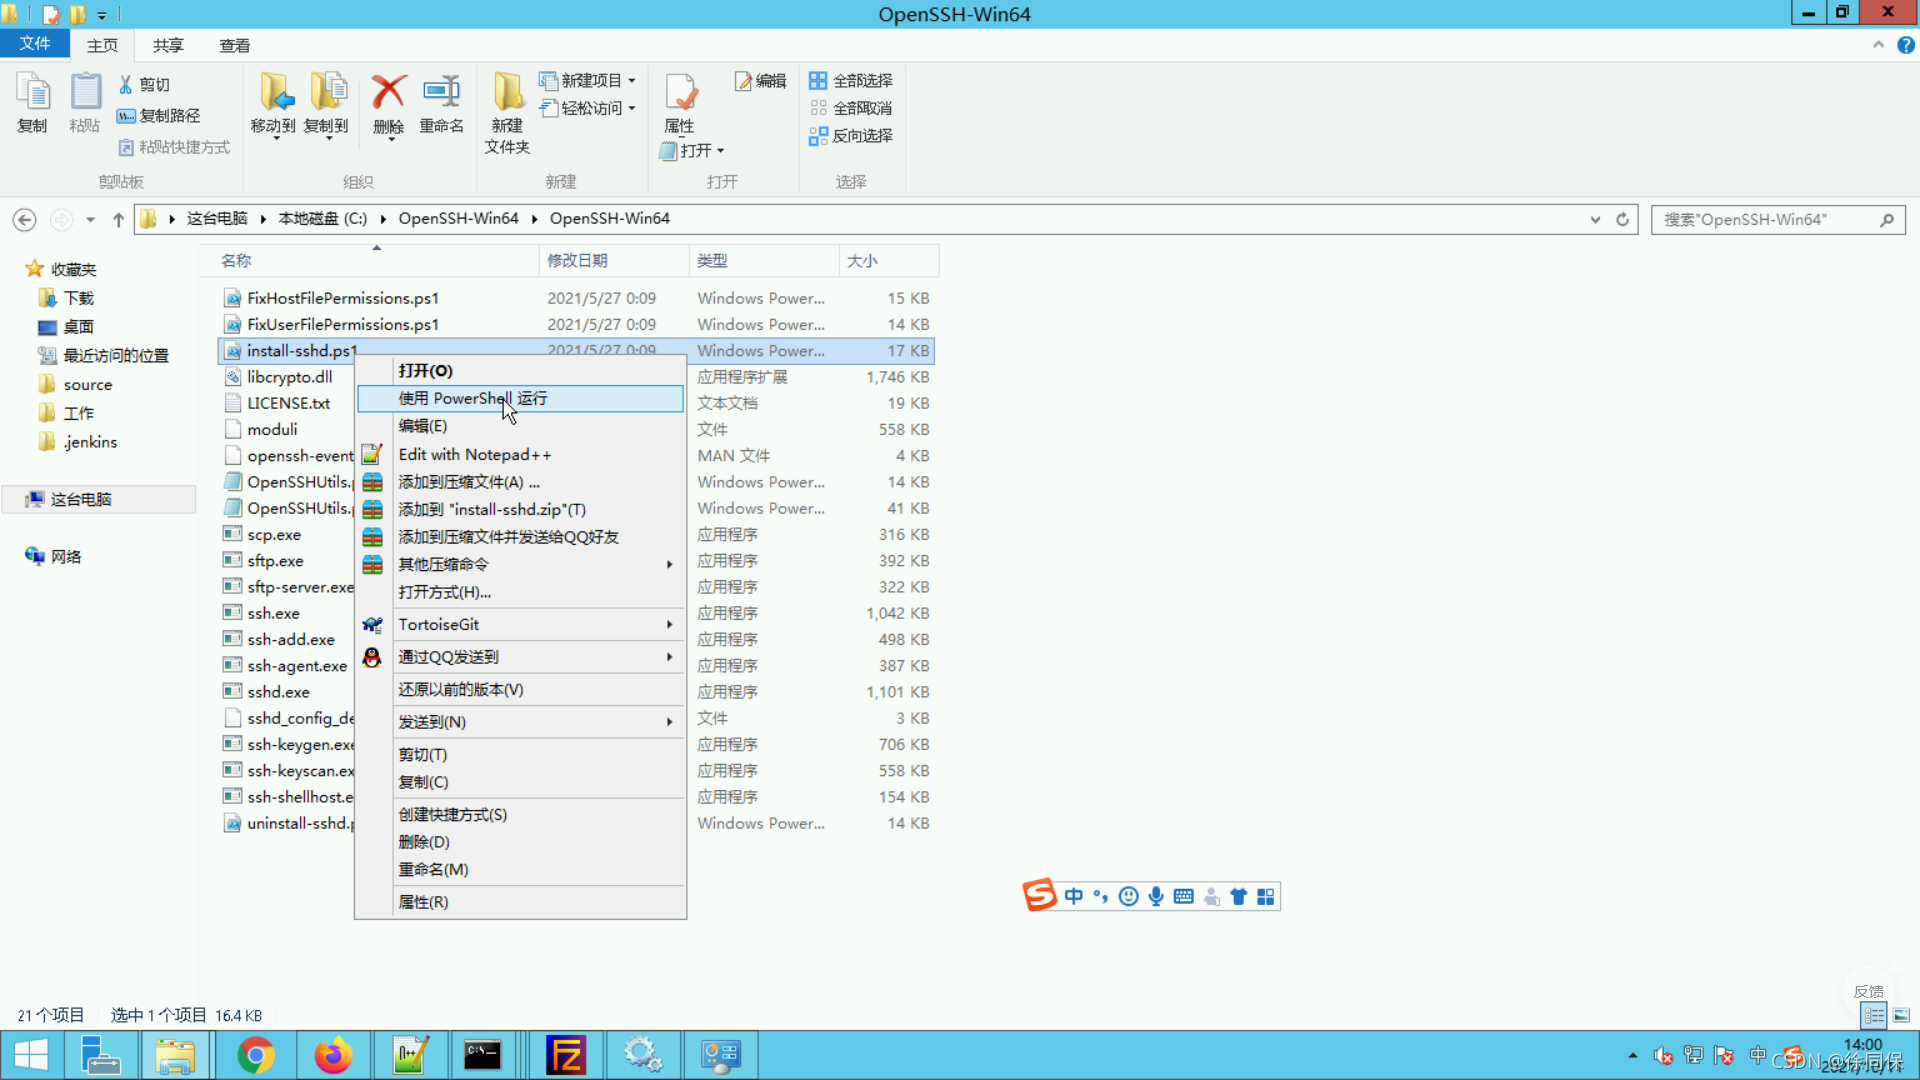This screenshot has height=1080, width=1920.
Task: Click the refresh button beside the address bar
Action: tap(1622, 219)
